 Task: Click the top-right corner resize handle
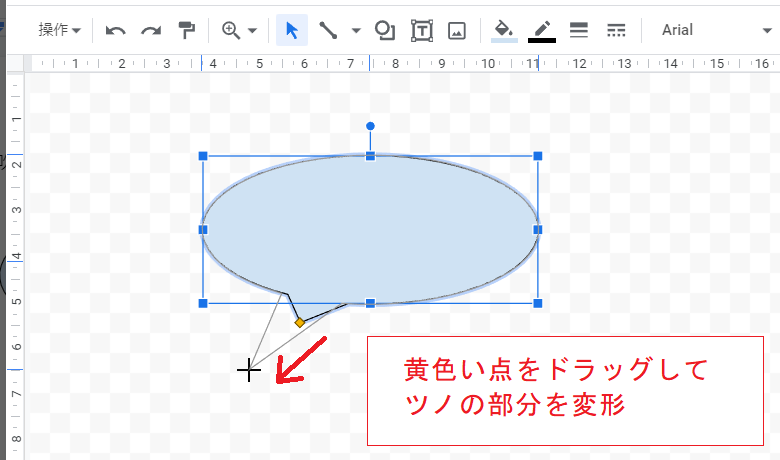(538, 156)
